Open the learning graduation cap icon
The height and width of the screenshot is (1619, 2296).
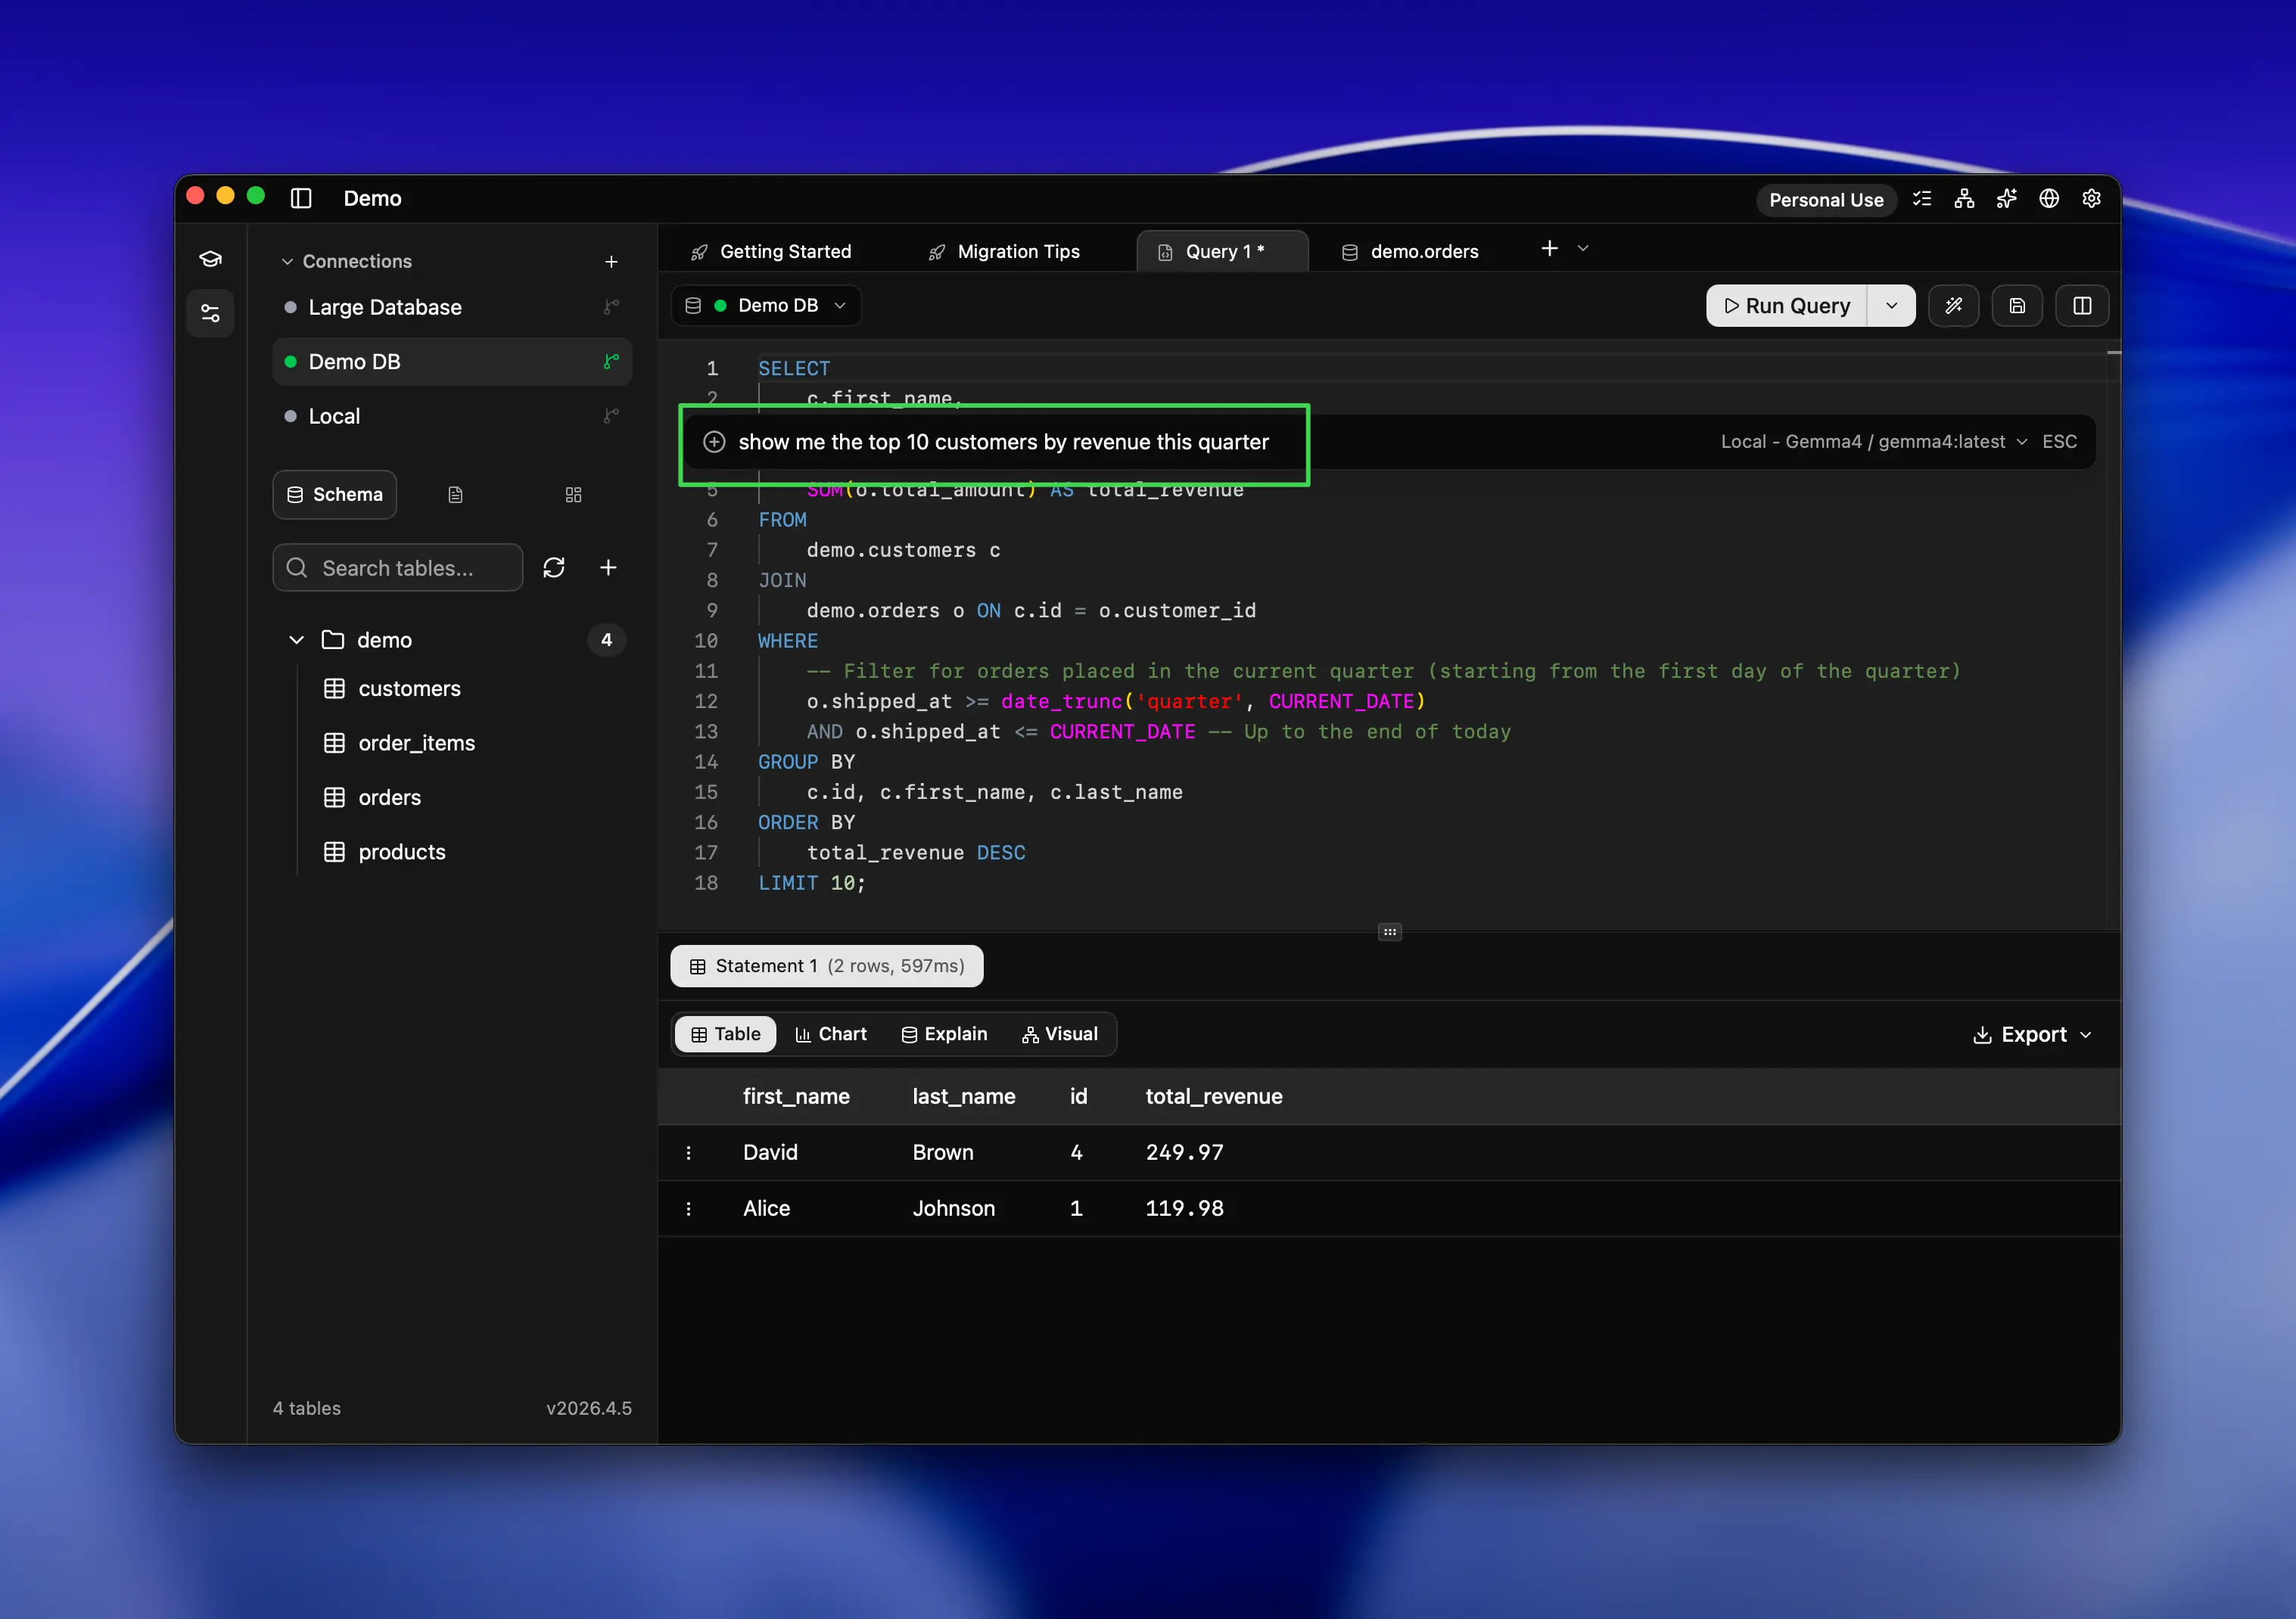(210, 258)
